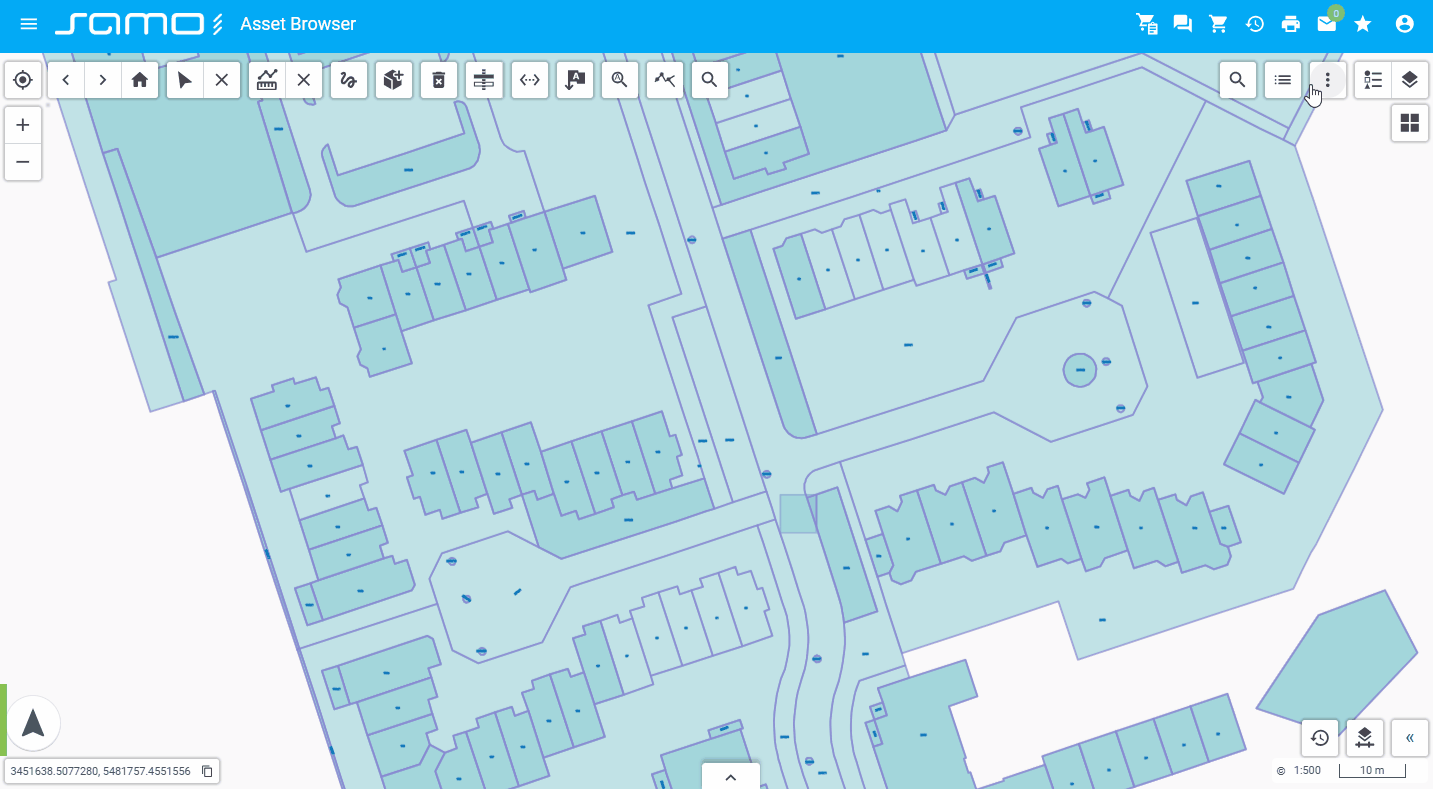Clear selection with X beside arrow tool

tap(222, 80)
